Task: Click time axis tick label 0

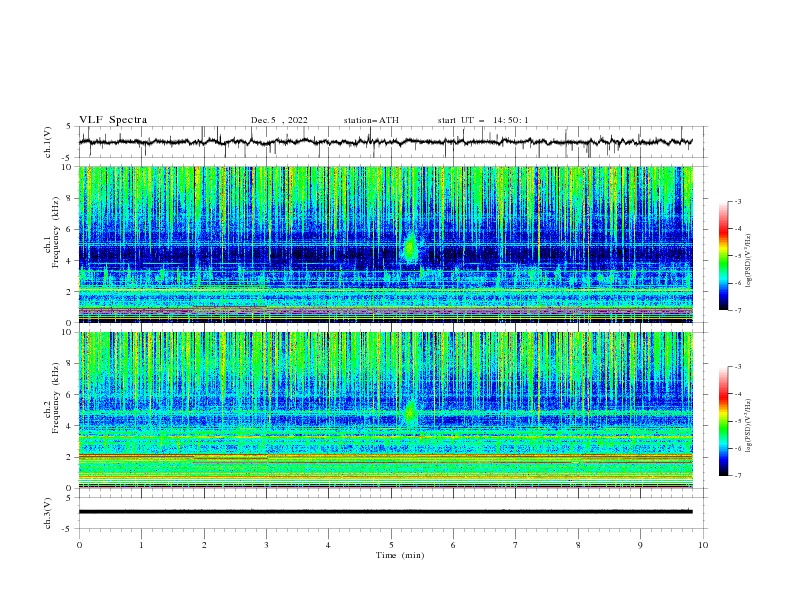Action: pyautogui.click(x=79, y=545)
